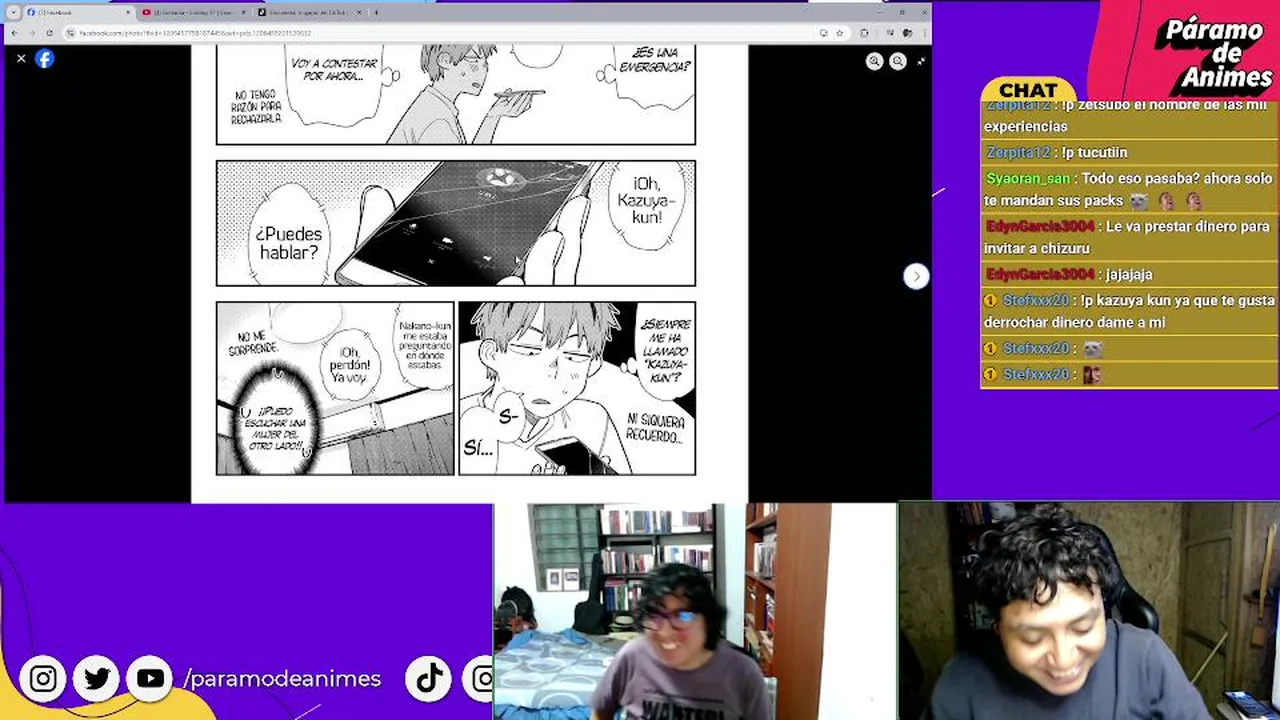Reload the current page
The height and width of the screenshot is (720, 1280).
[x=49, y=33]
